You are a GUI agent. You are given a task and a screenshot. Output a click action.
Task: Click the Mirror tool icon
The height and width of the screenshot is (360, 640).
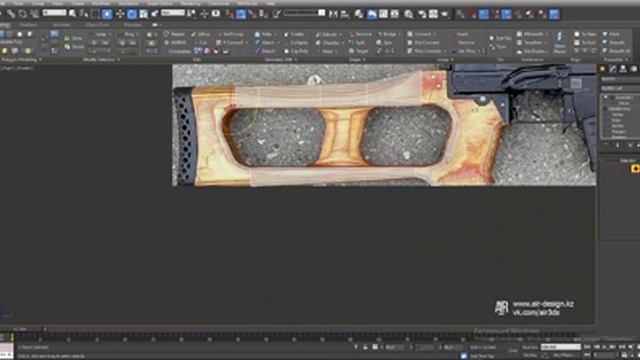point(333,14)
